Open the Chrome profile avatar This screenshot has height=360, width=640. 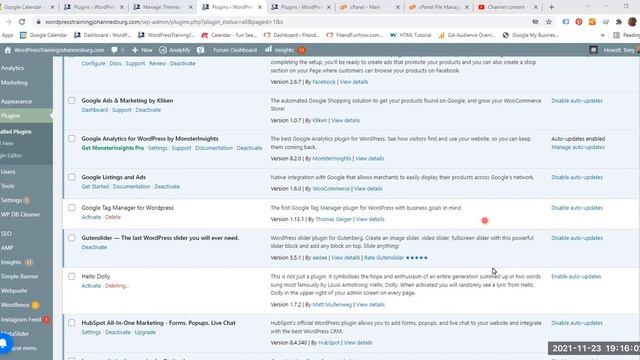tap(632, 22)
